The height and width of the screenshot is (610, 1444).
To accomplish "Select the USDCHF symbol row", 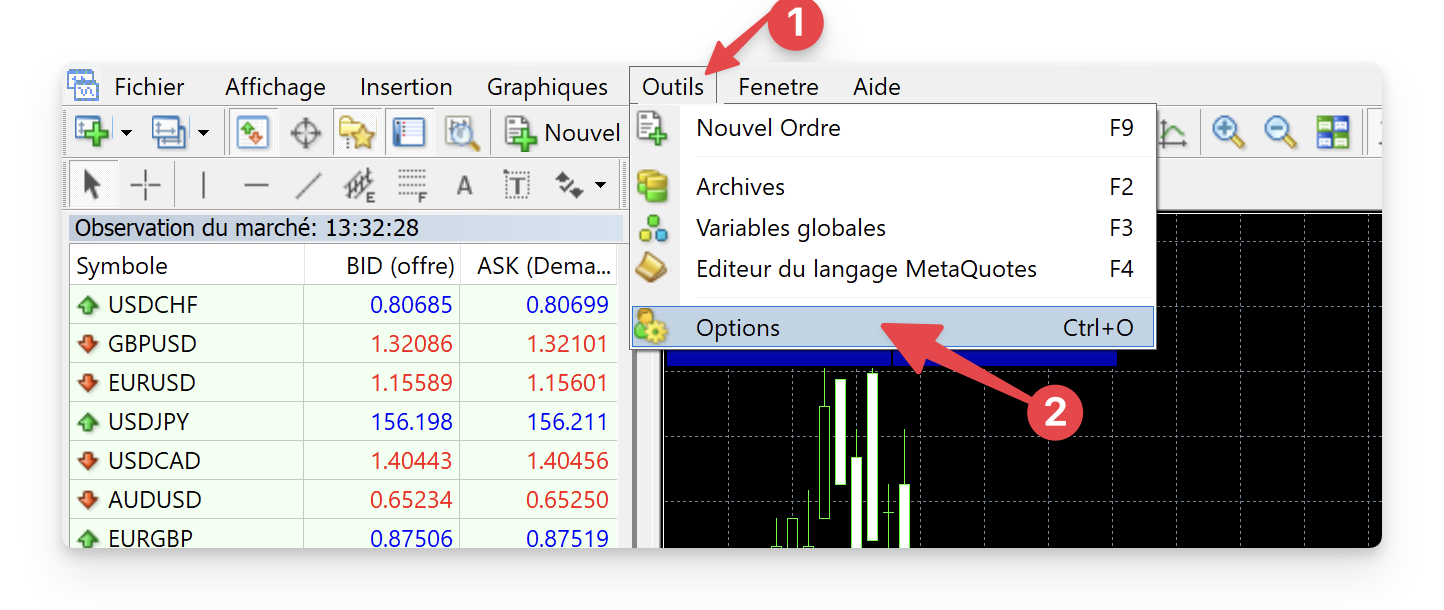I will [x=344, y=304].
